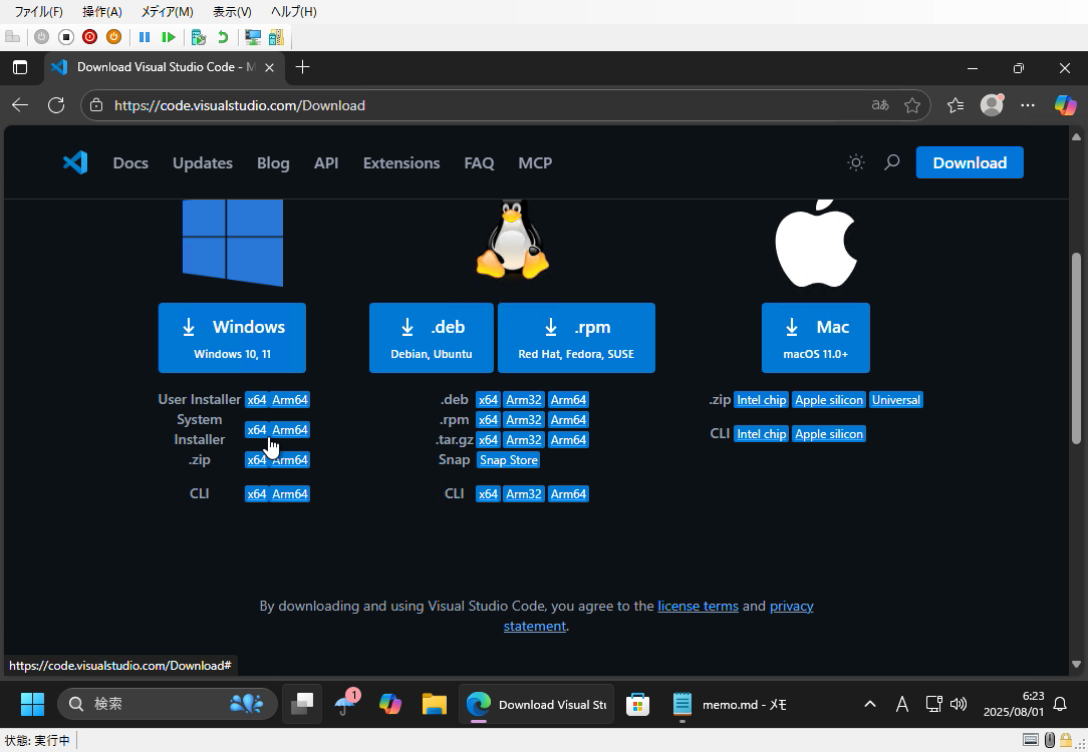The image size is (1088, 752).
Task: Open Edge settings and more (three dots)
Action: point(1028,105)
